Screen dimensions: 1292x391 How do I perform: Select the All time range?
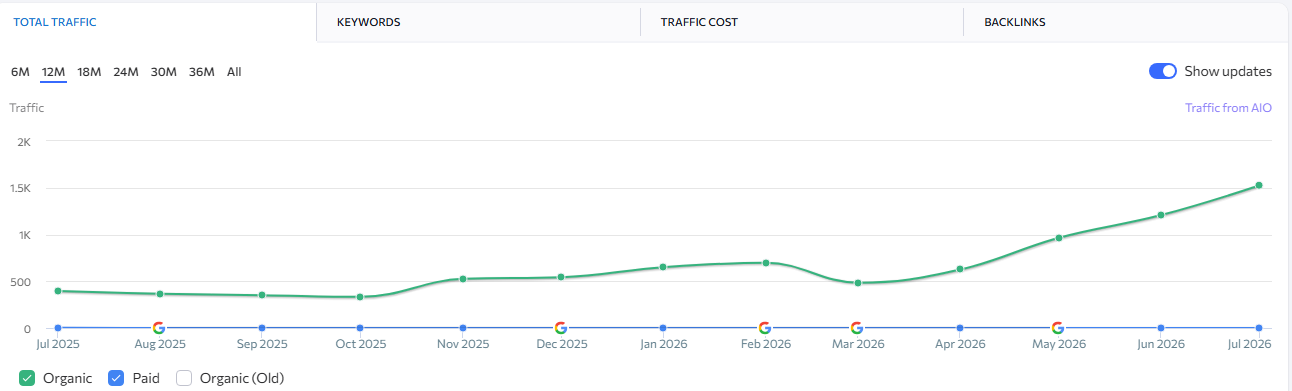click(234, 72)
